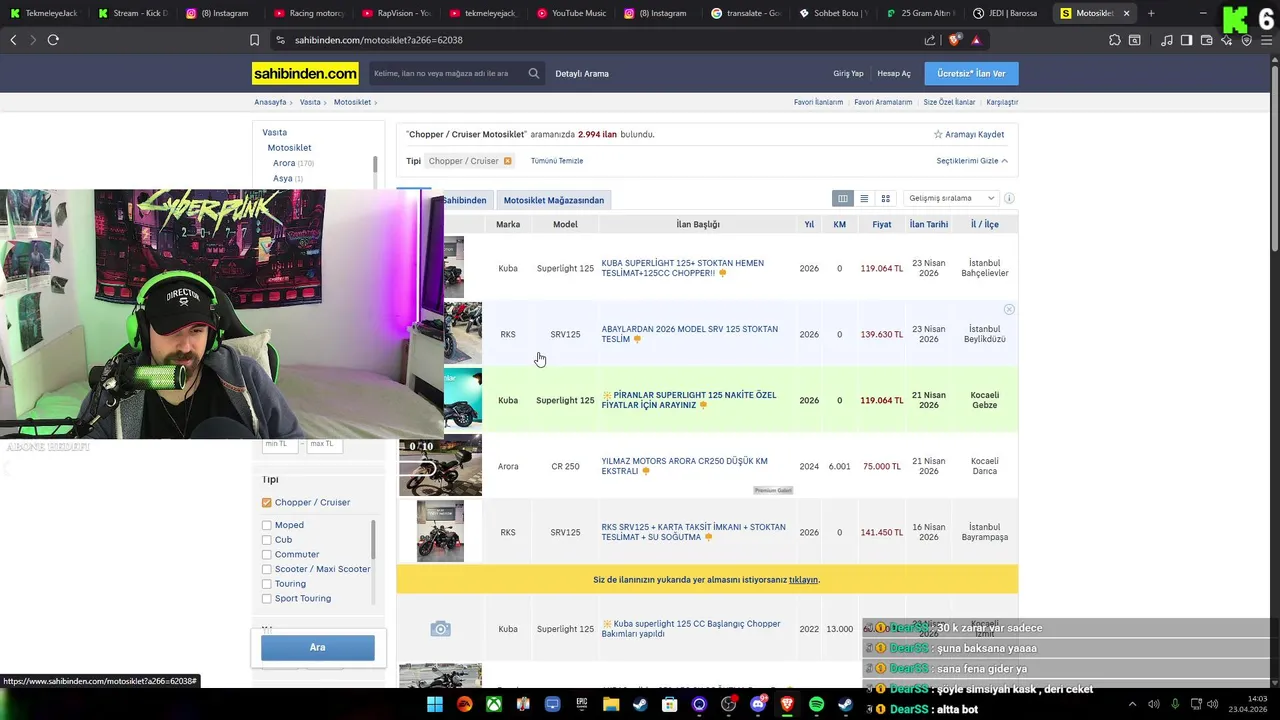This screenshot has height=720, width=1280.
Task: Open Epic Games launcher from taskbar
Action: click(x=582, y=705)
